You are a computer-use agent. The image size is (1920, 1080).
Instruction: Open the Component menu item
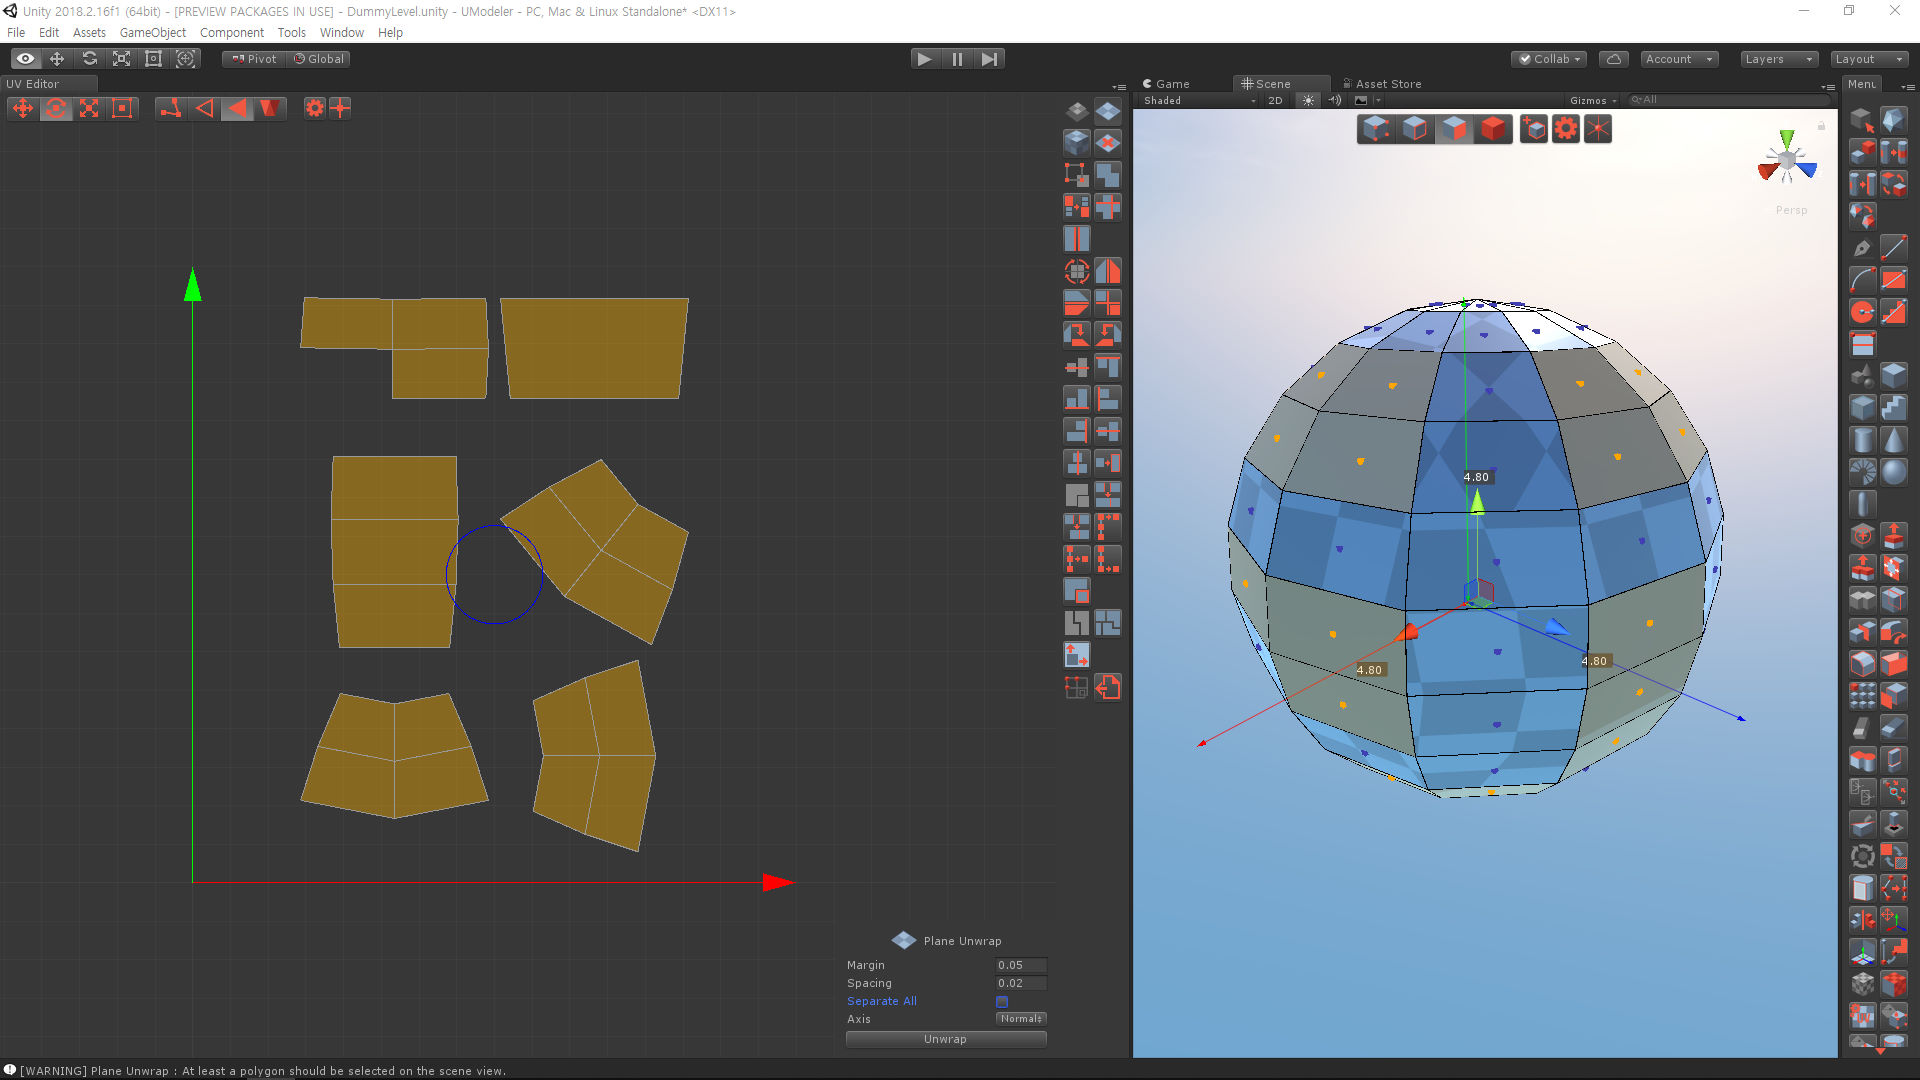pyautogui.click(x=225, y=33)
